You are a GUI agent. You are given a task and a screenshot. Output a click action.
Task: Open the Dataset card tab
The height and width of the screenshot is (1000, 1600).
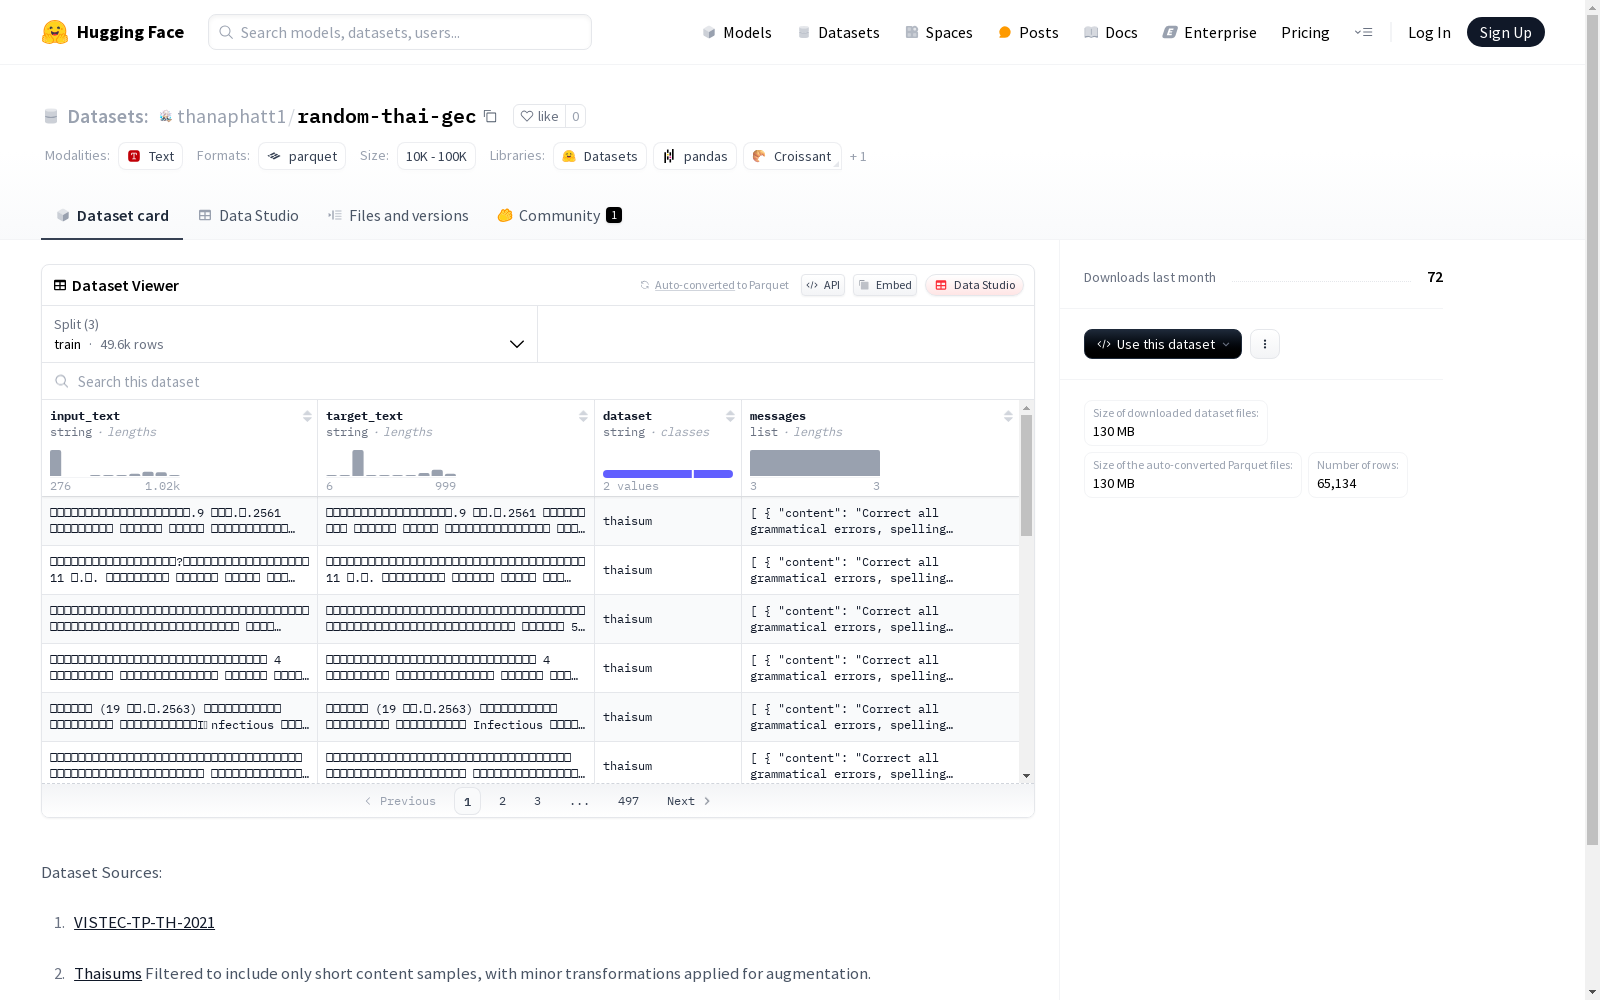point(112,216)
